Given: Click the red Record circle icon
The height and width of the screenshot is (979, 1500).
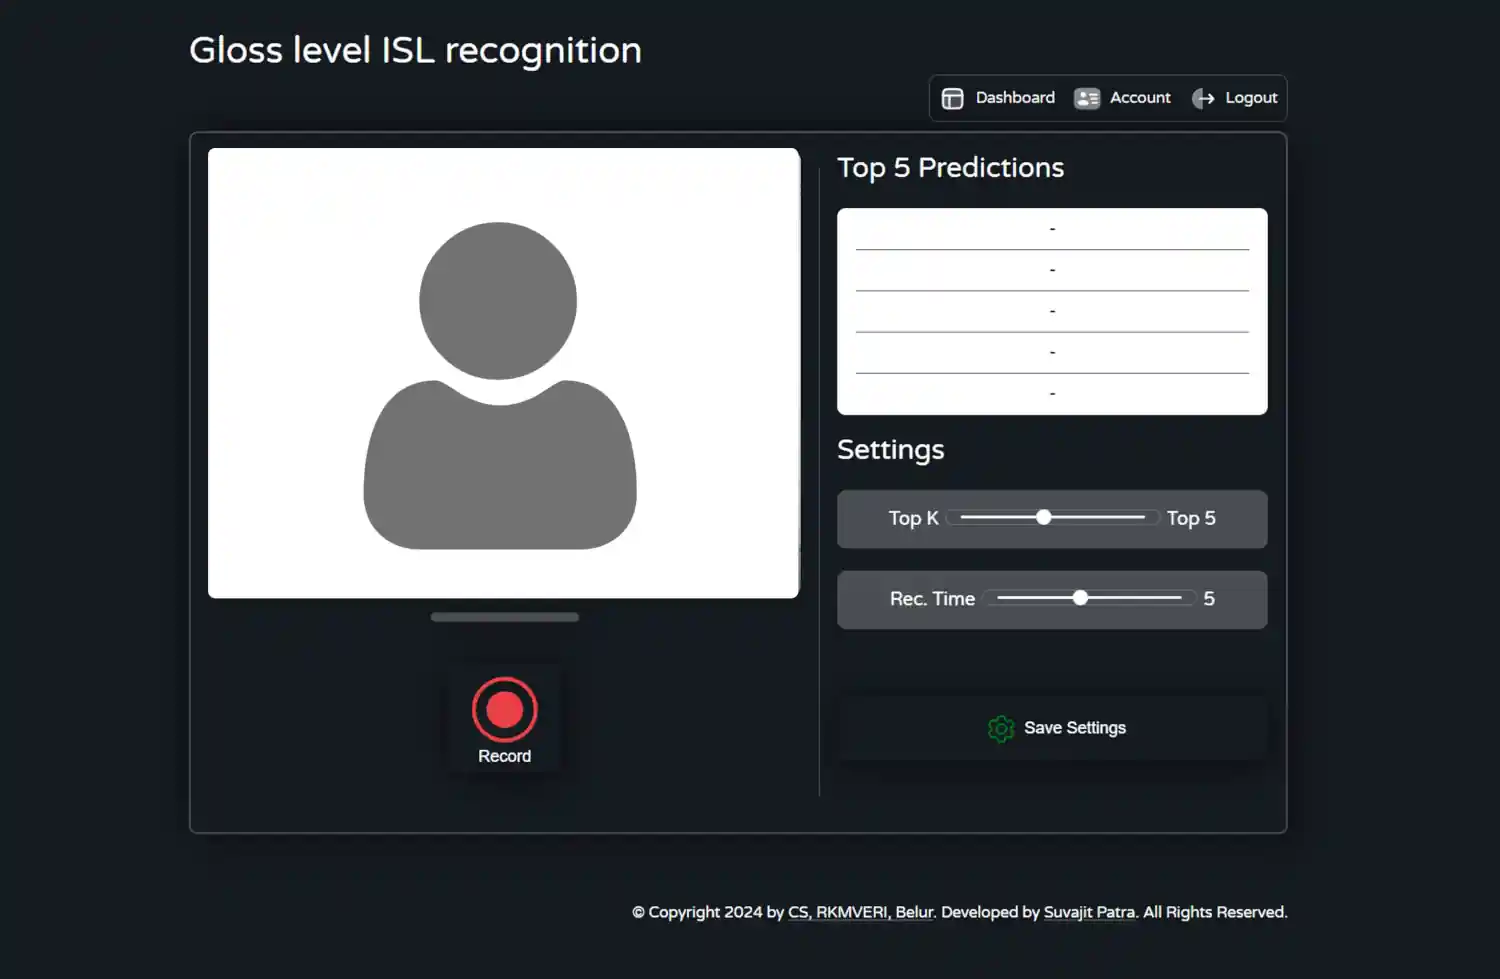Looking at the screenshot, I should 505,710.
